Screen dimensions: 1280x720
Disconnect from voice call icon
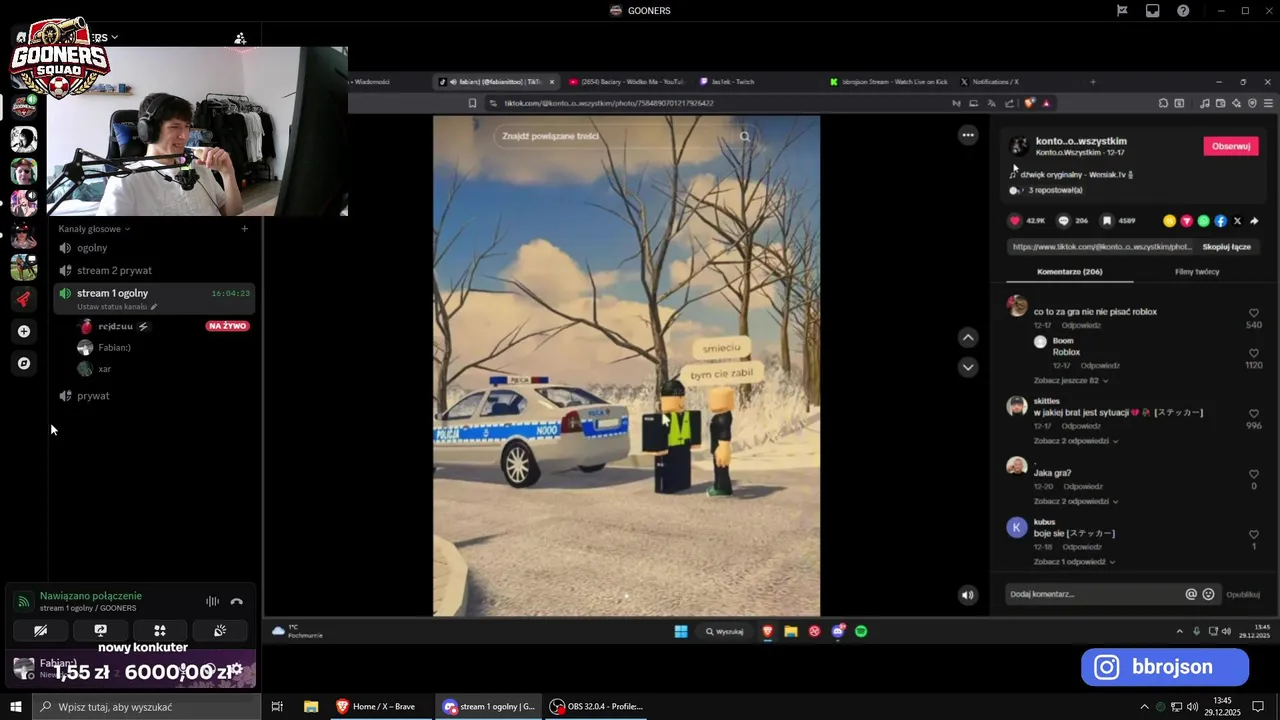[237, 601]
